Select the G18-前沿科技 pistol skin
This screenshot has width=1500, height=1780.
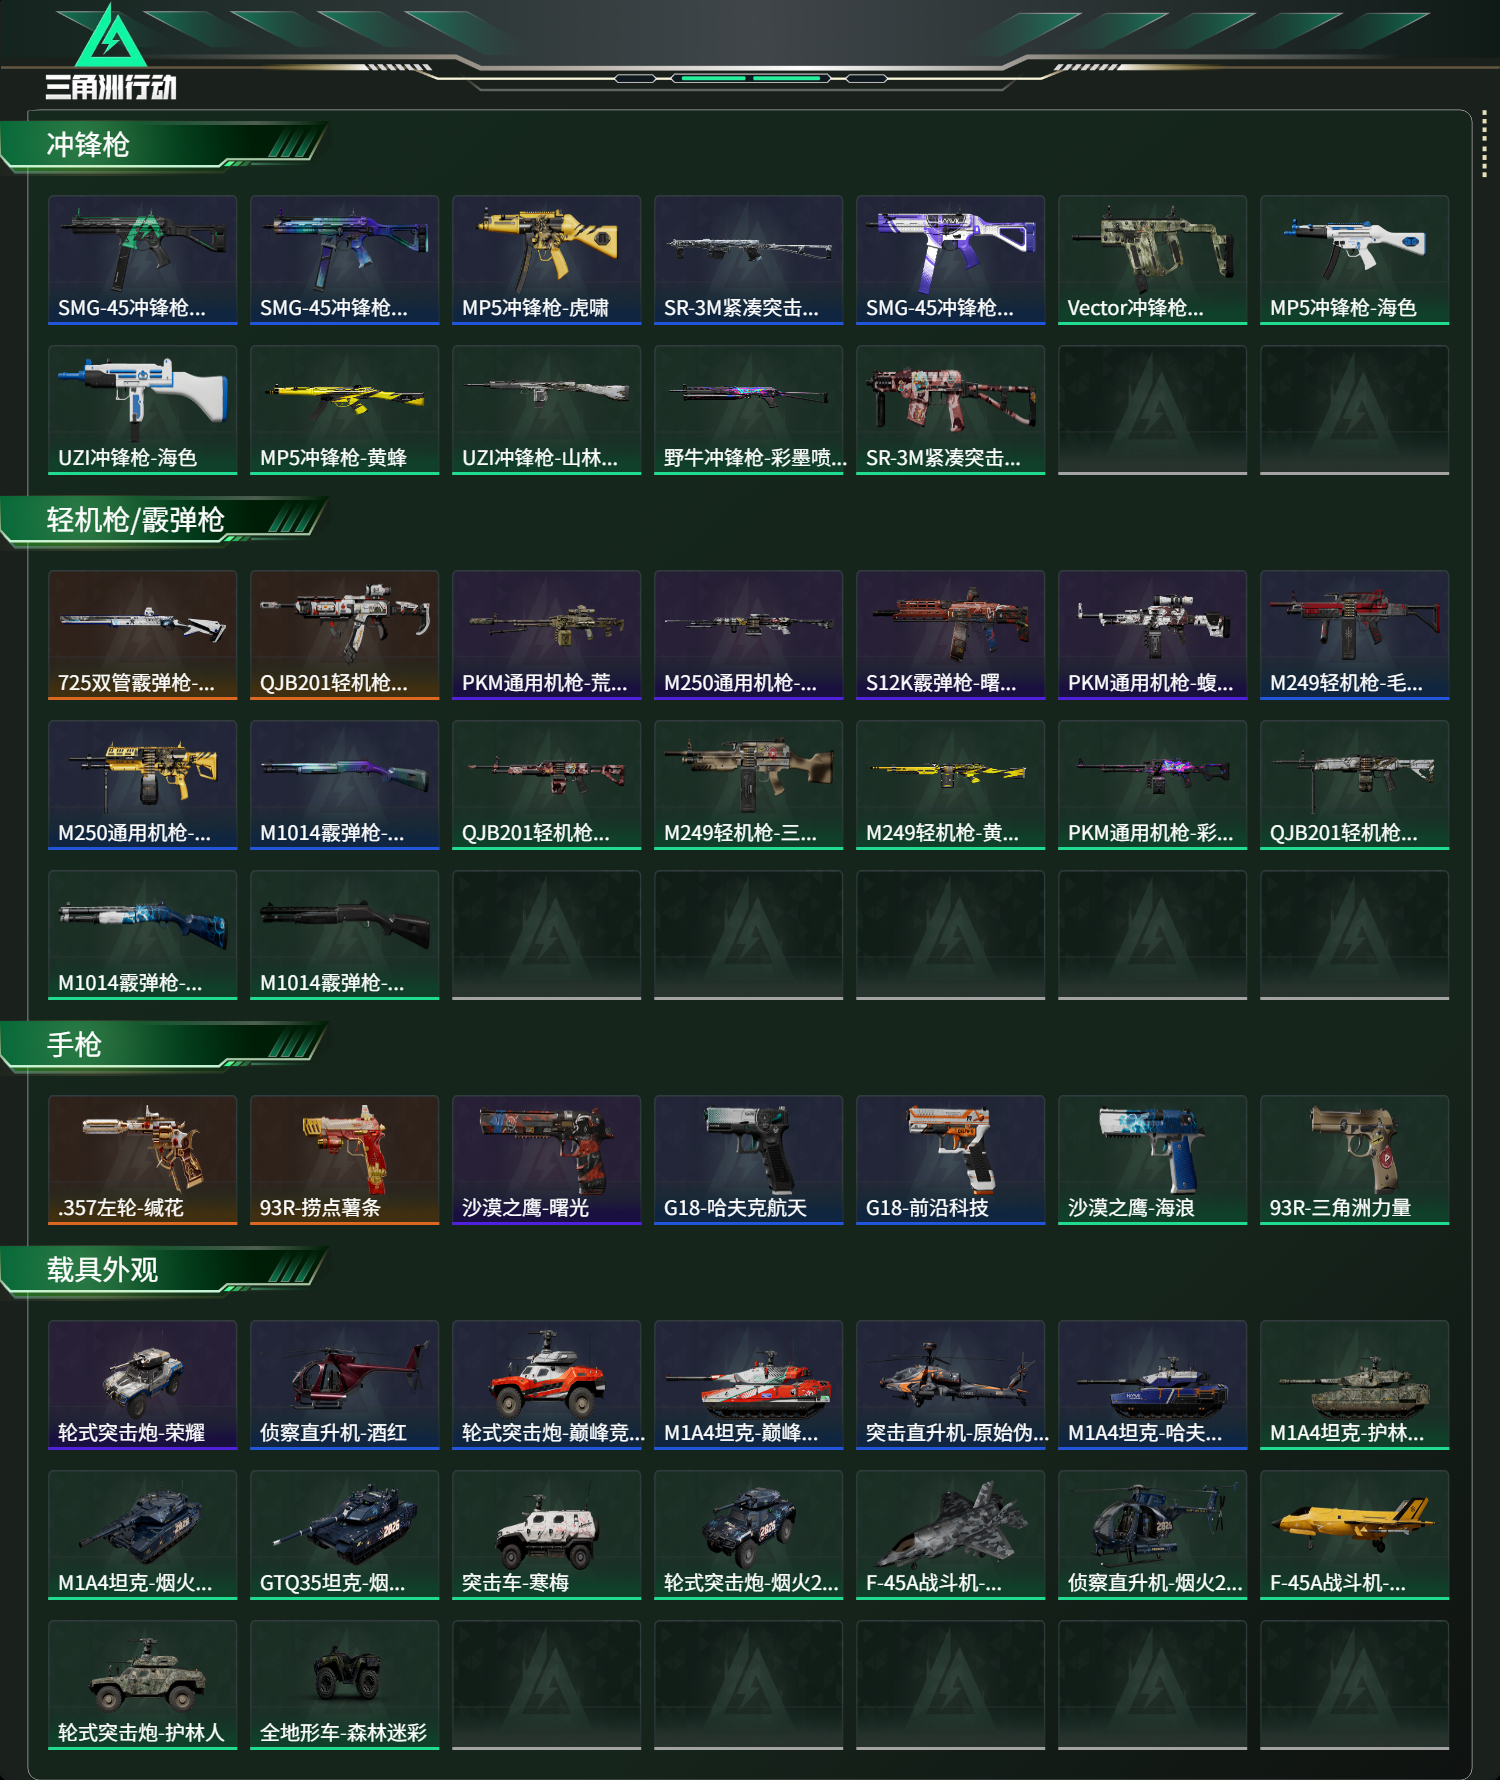coord(950,1160)
